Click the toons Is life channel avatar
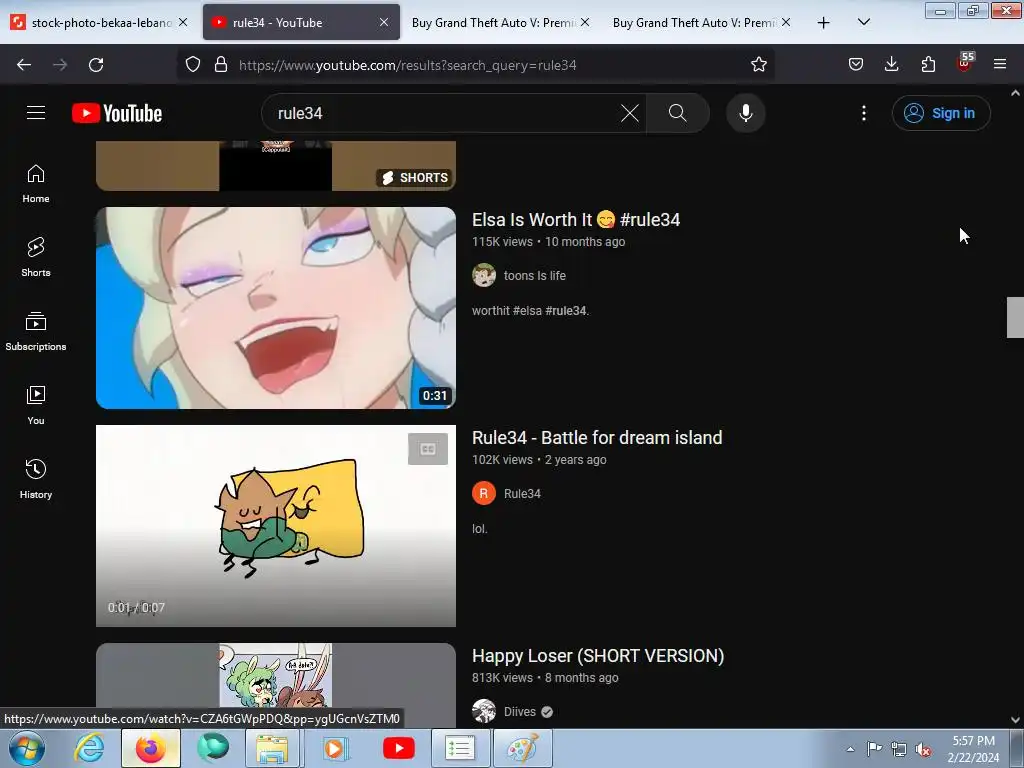Viewport: 1024px width, 768px height. tap(484, 276)
